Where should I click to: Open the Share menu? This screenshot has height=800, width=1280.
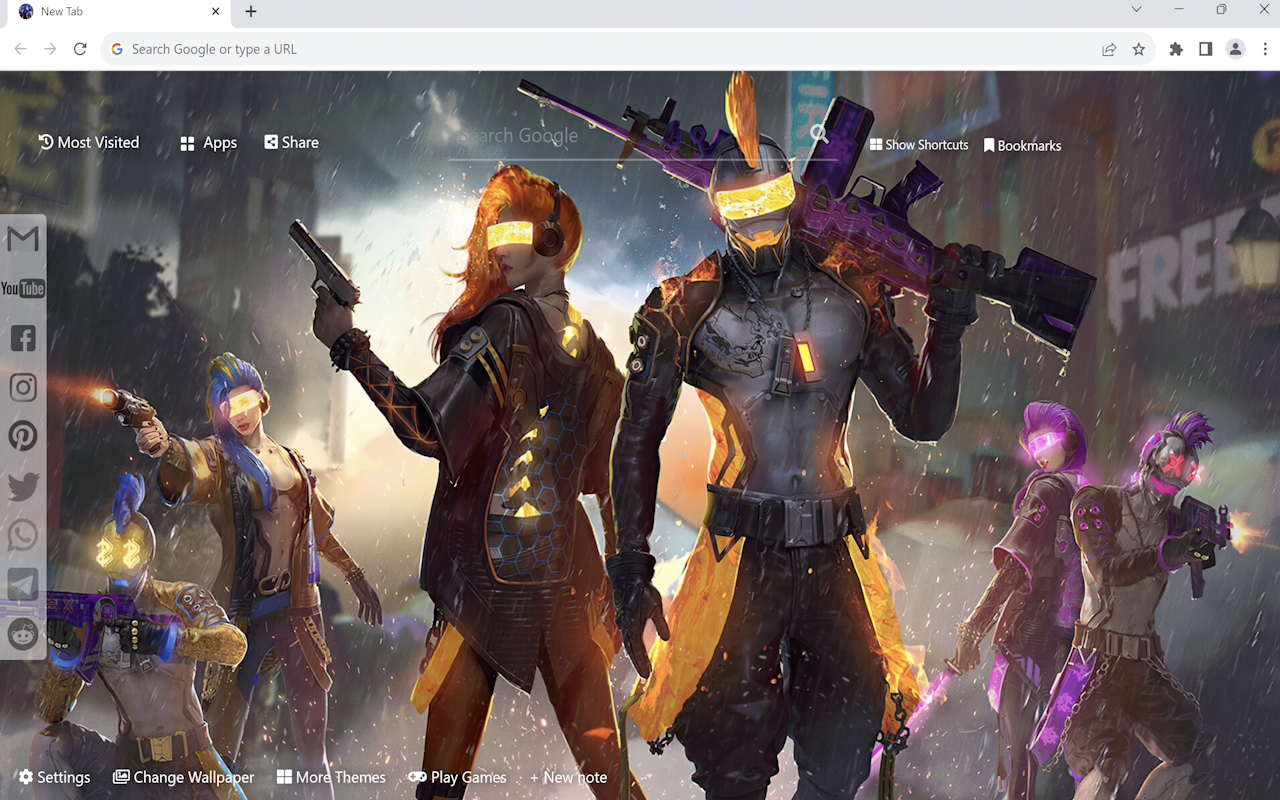pos(291,142)
